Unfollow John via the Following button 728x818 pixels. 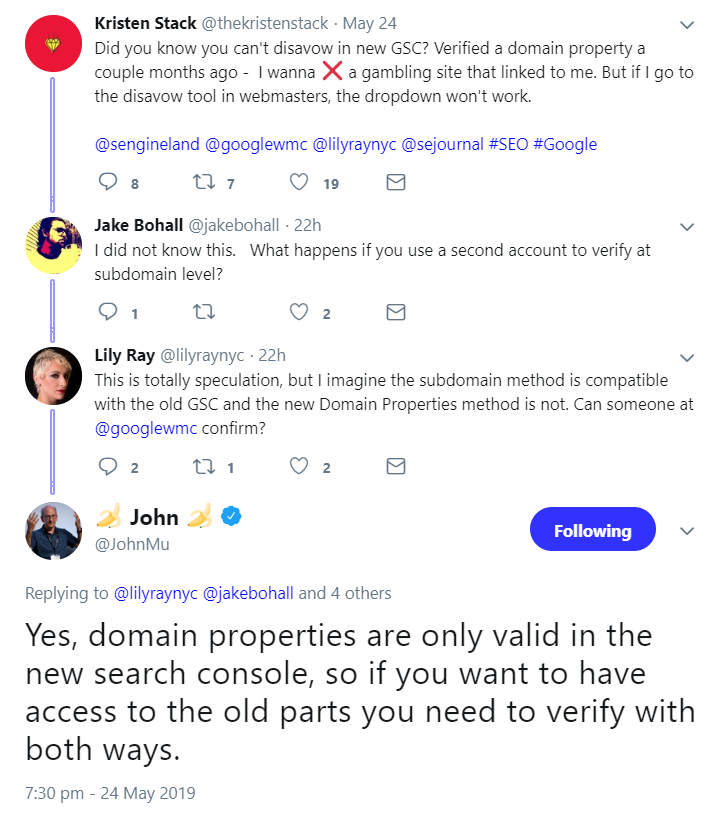click(x=592, y=529)
